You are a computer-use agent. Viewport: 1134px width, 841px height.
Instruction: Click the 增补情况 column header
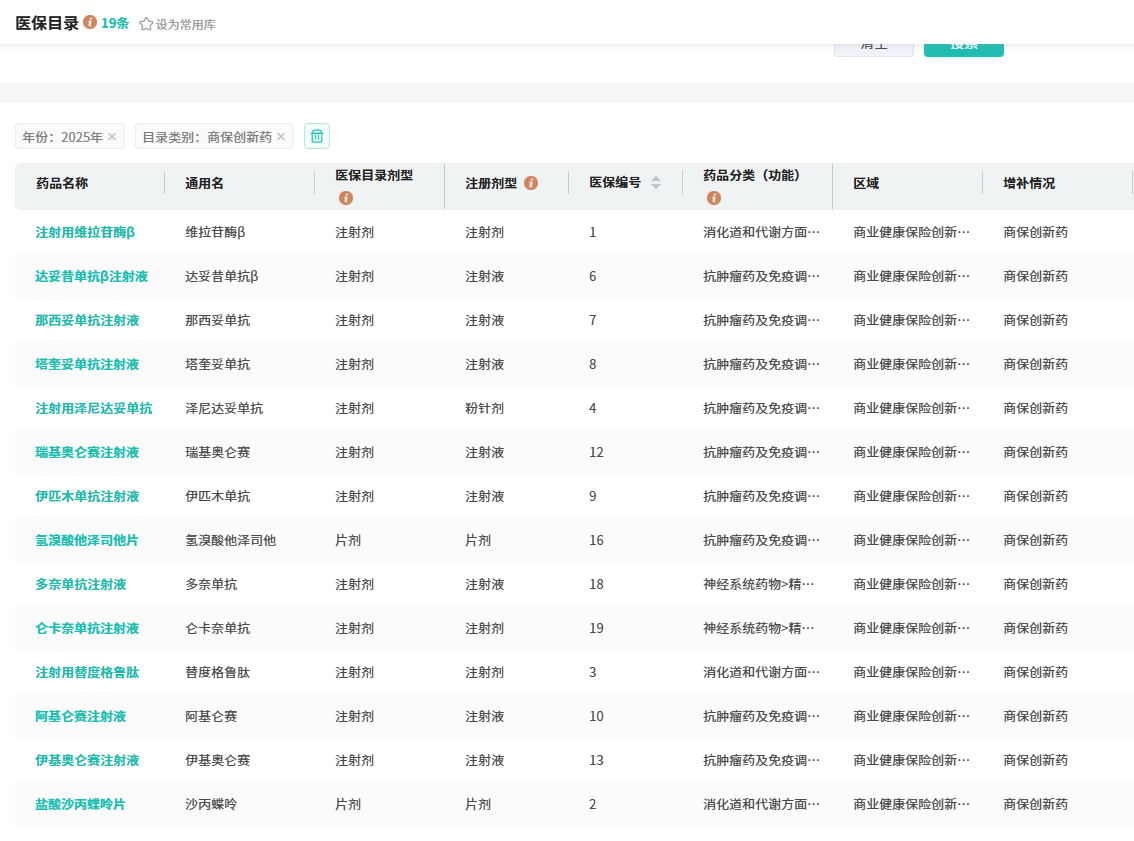pyautogui.click(x=1029, y=183)
